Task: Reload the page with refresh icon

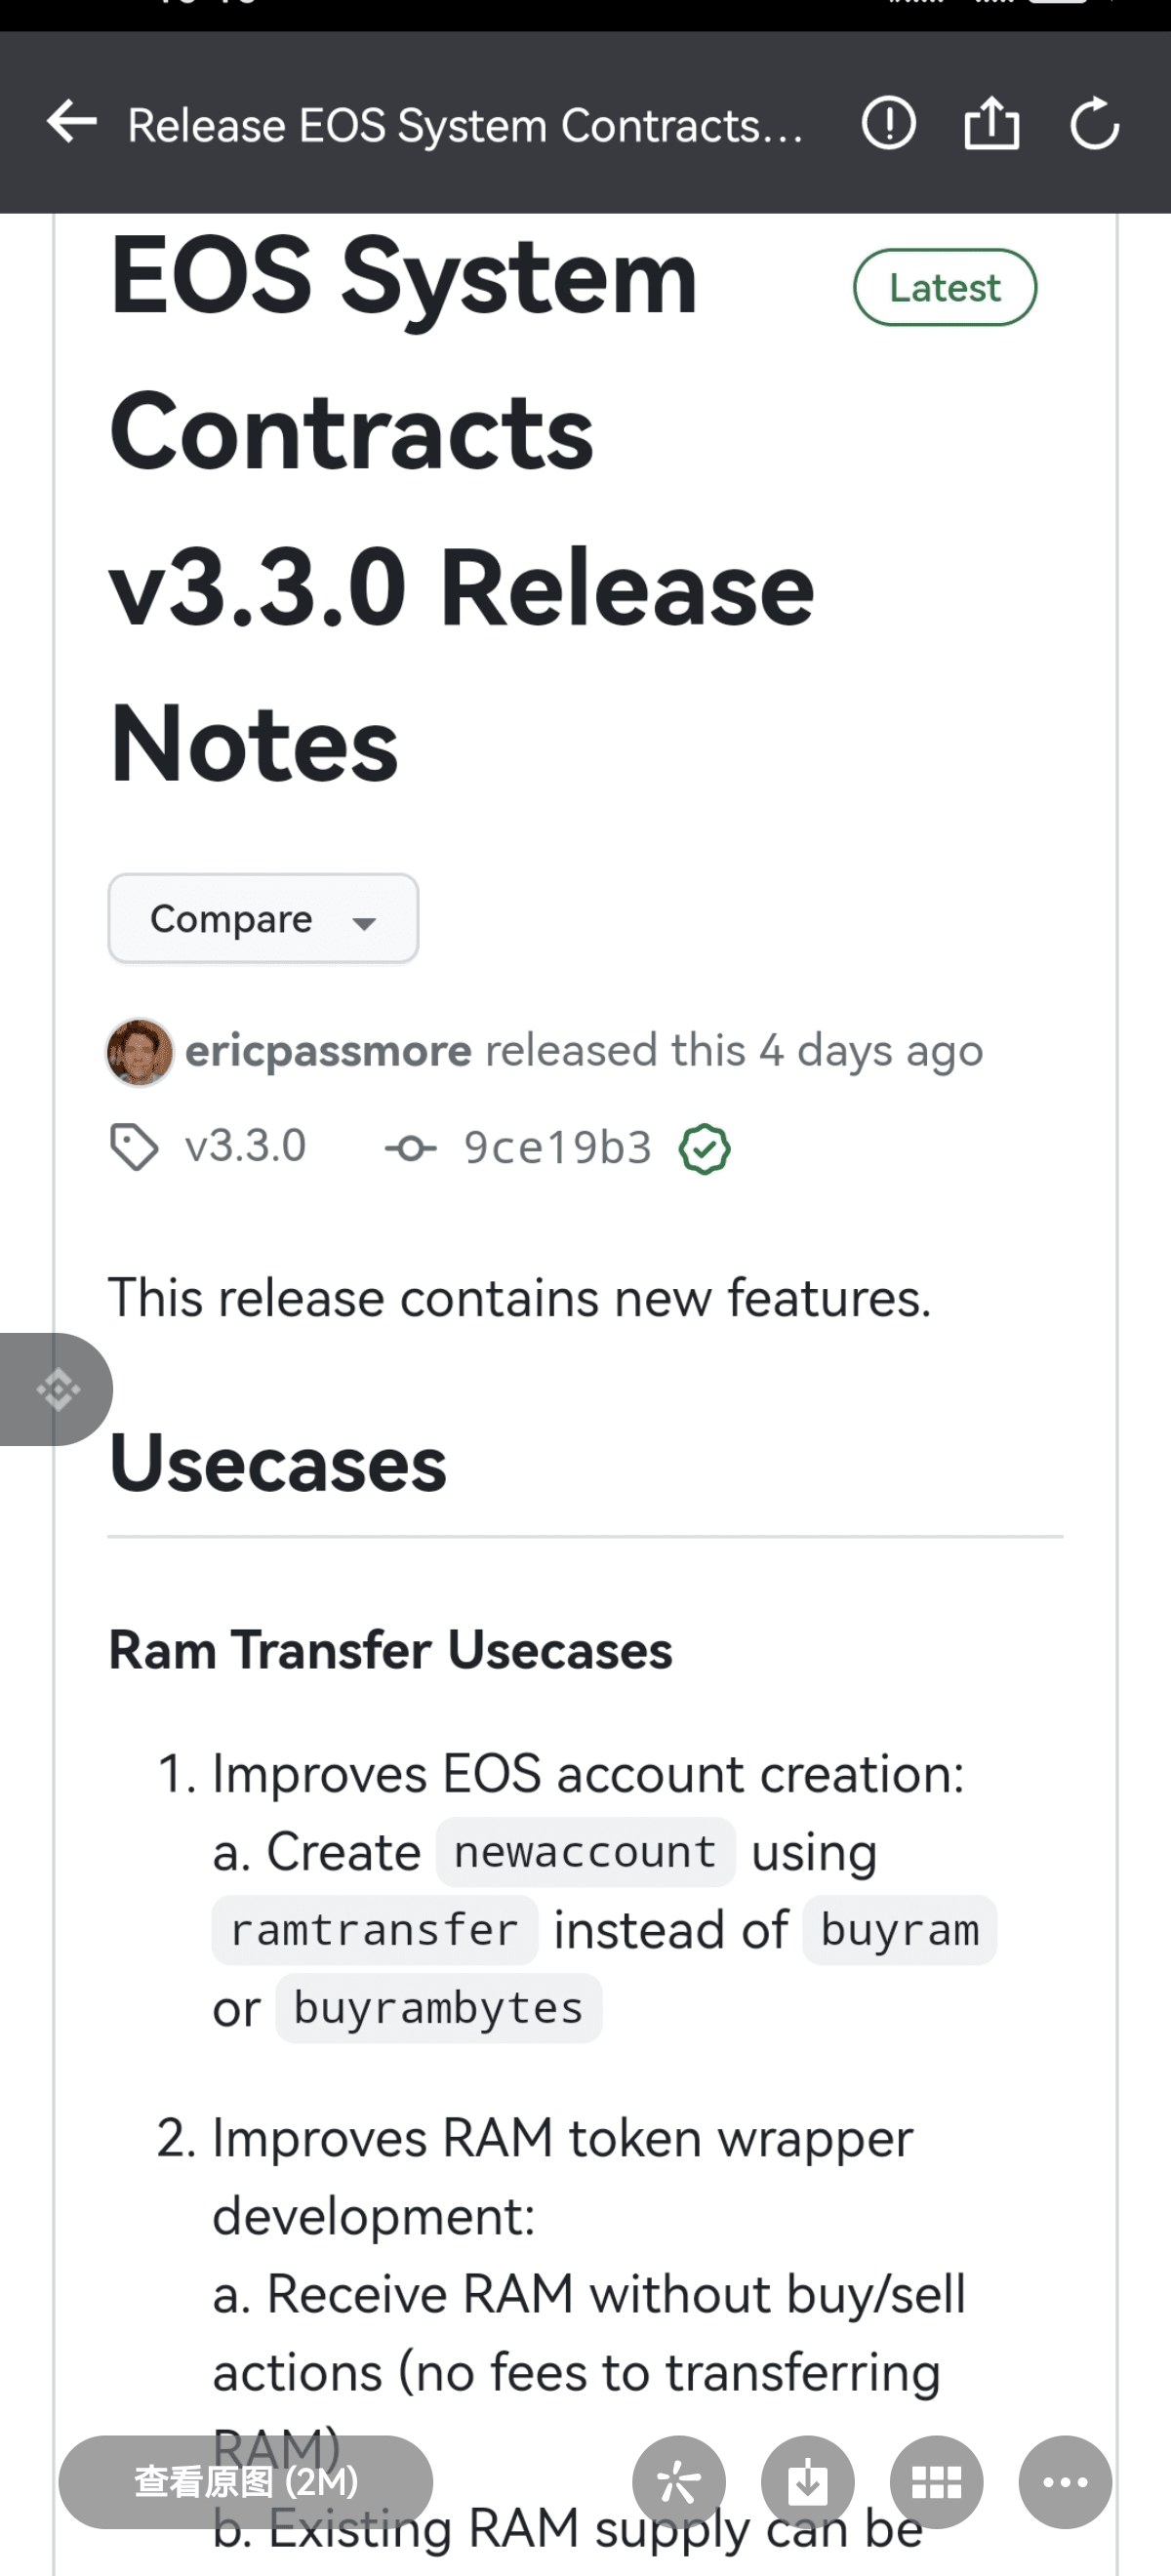Action: 1094,123
